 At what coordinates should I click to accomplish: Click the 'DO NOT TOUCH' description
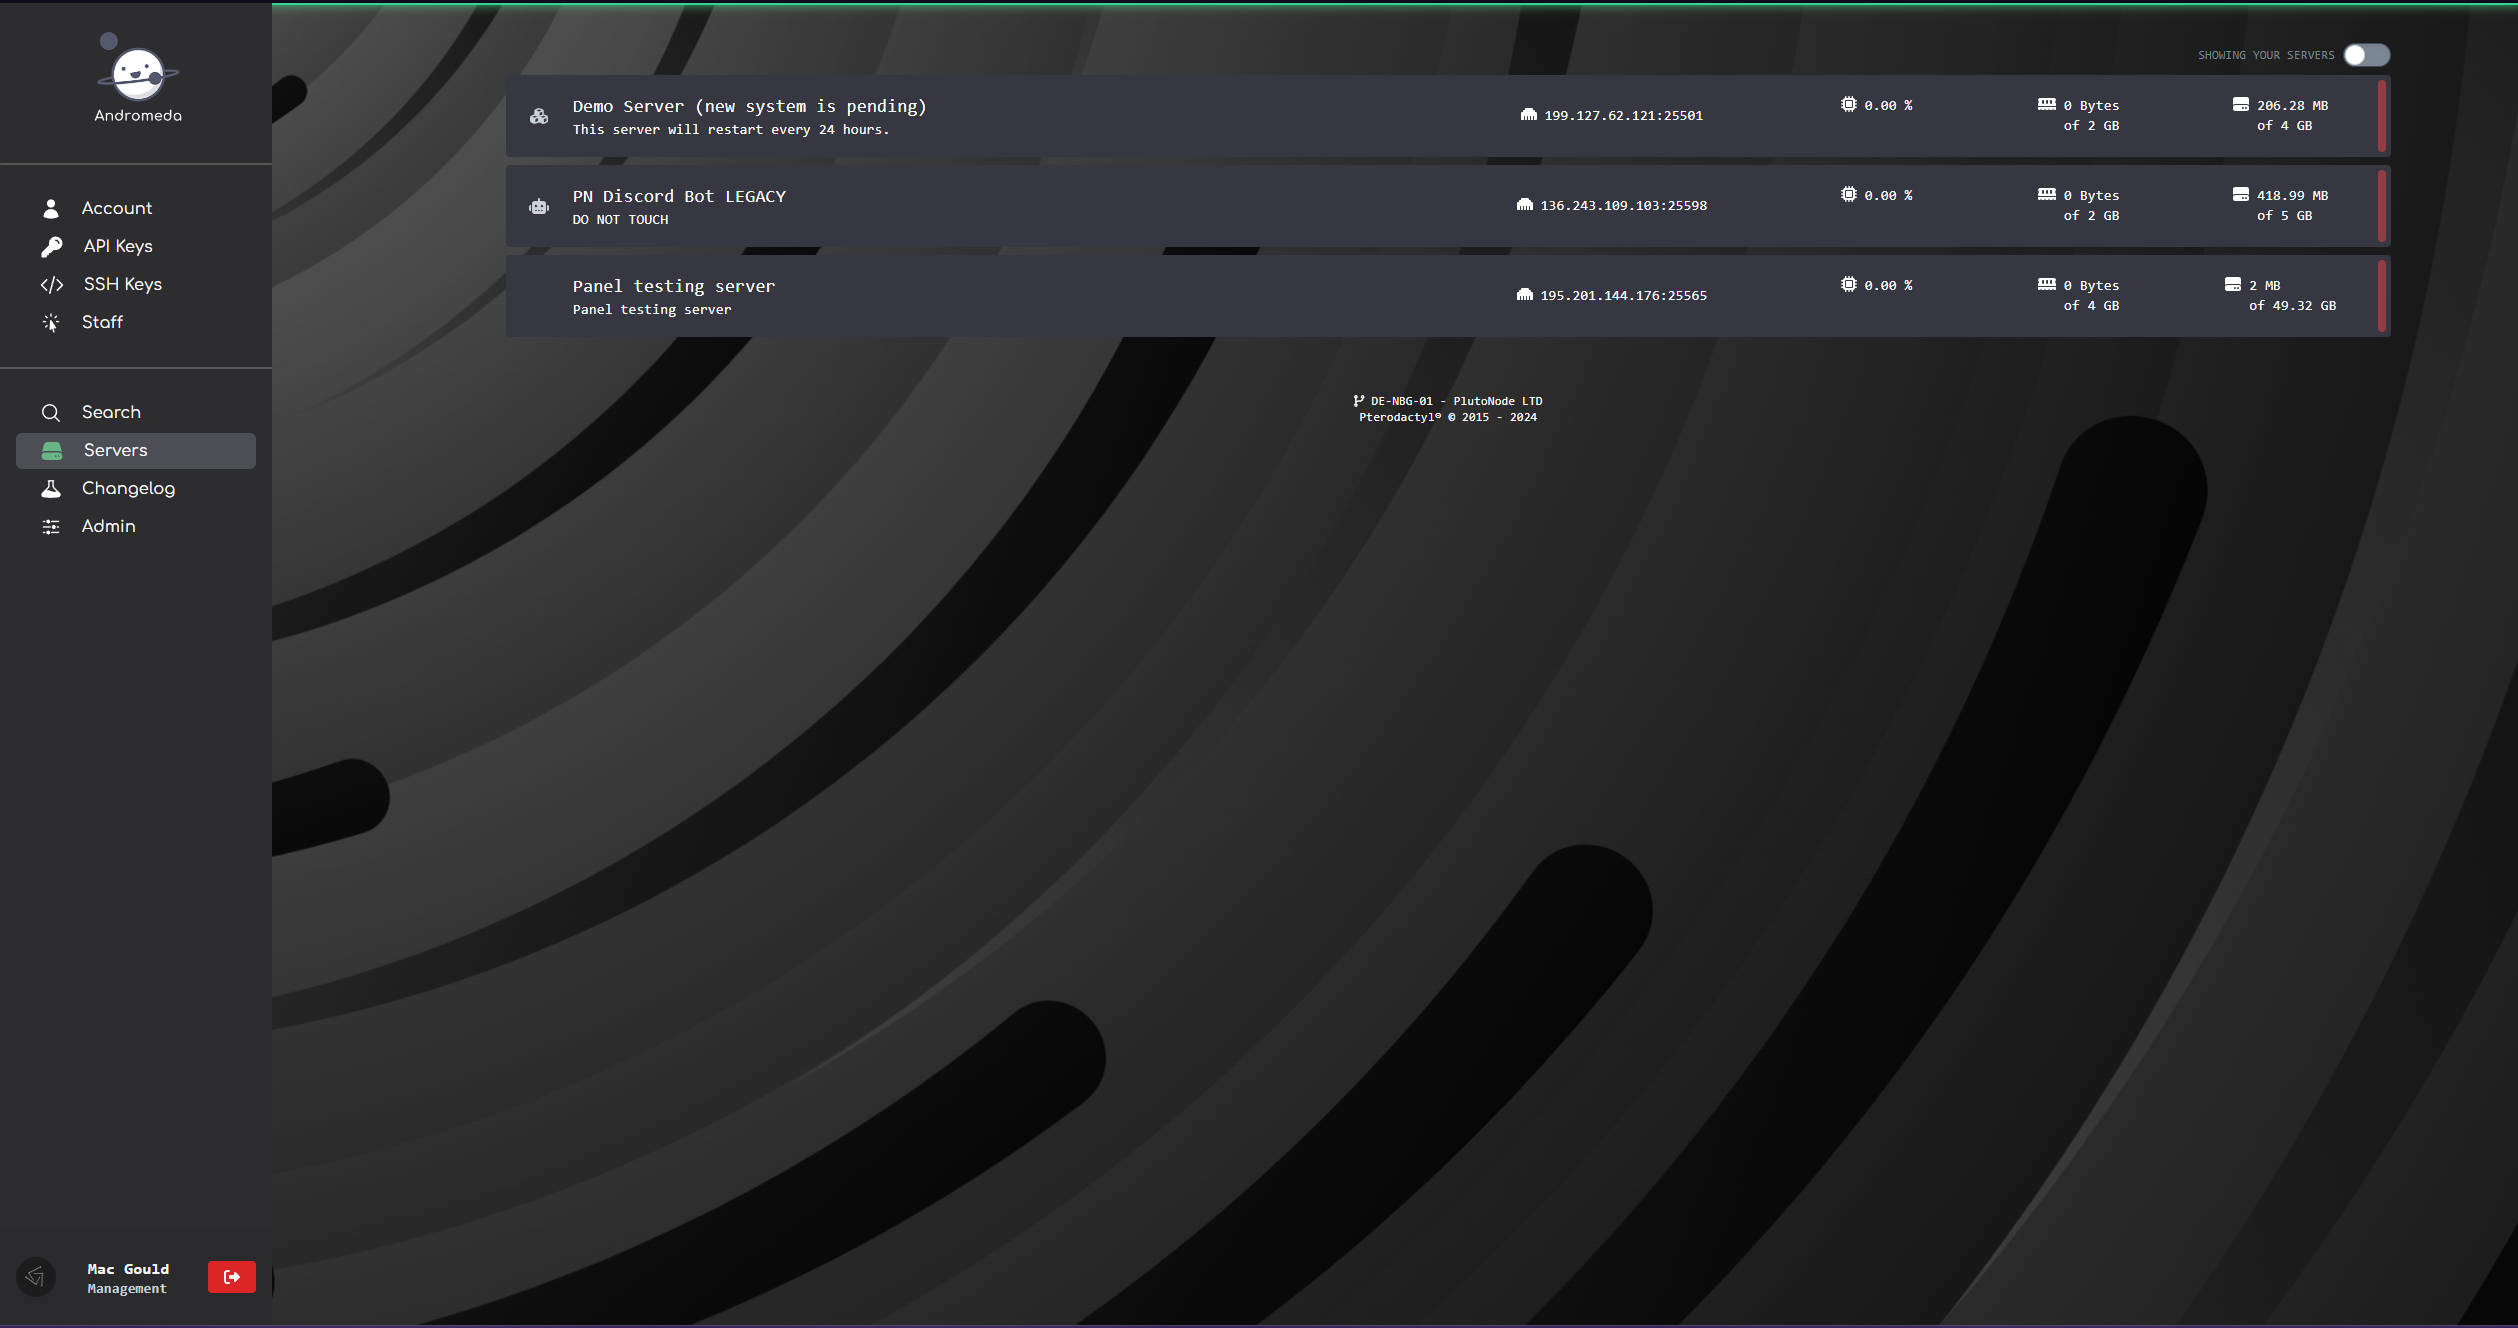(620, 219)
